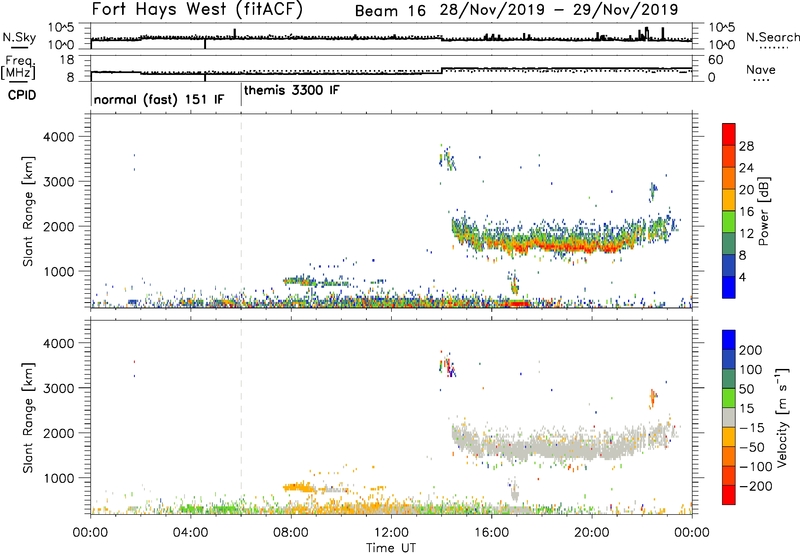Select the 'themis 3300 IF' CPID text
Viewport: 800px width, 554px height.
pos(291,90)
